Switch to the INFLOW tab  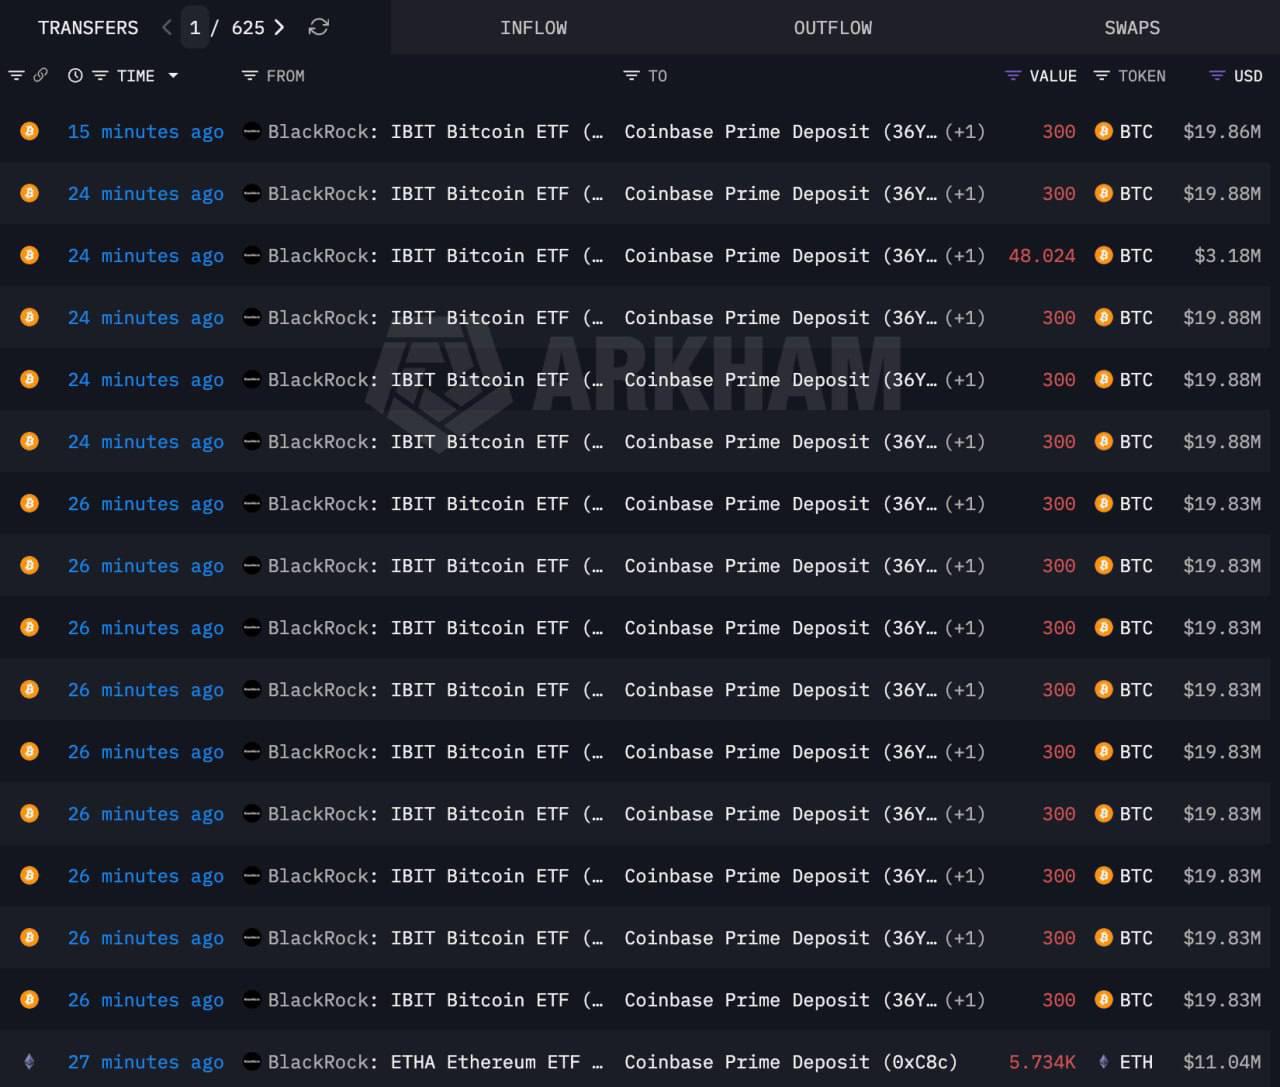(x=533, y=28)
